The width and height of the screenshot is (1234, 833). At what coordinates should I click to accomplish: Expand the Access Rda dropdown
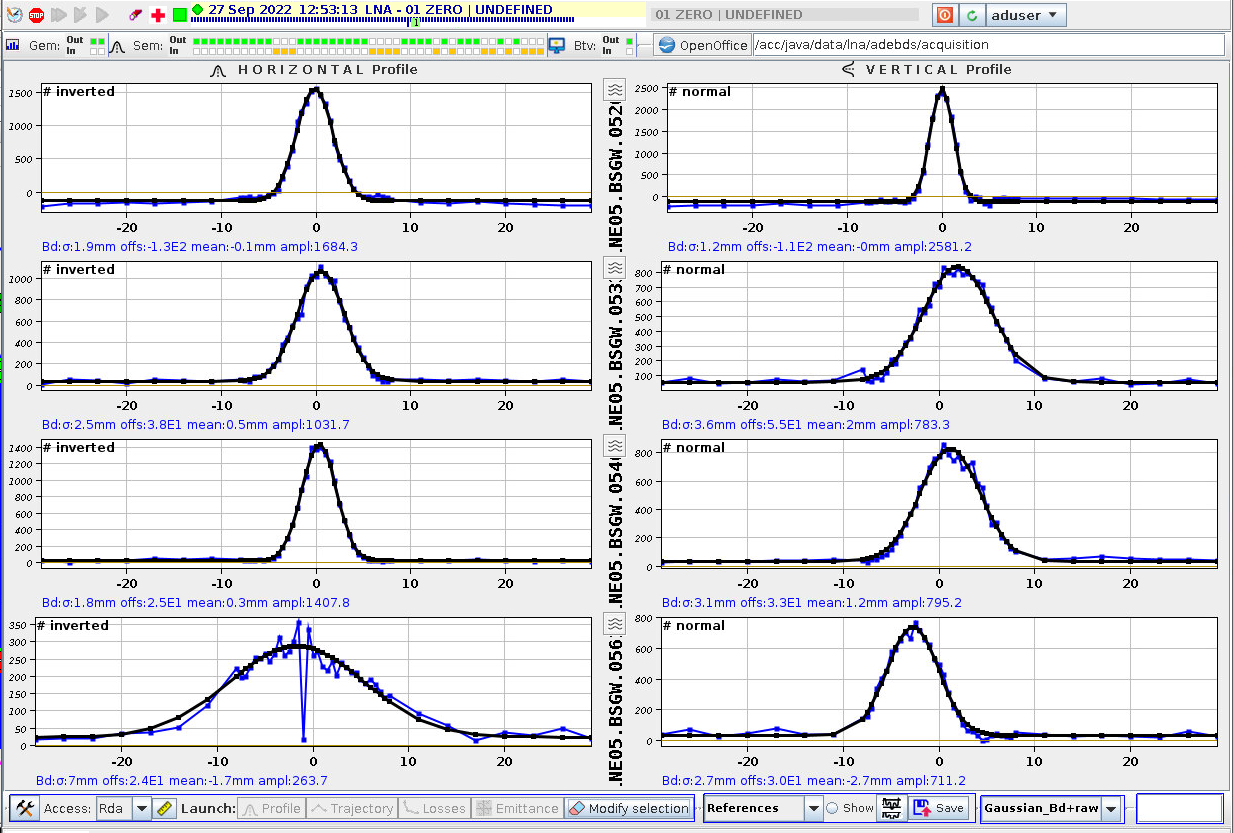pyautogui.click(x=141, y=808)
